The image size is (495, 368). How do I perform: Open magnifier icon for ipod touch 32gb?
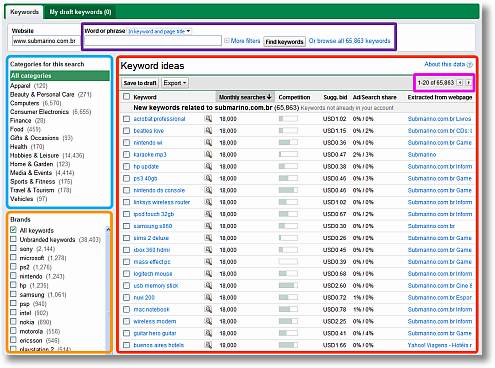(x=208, y=214)
